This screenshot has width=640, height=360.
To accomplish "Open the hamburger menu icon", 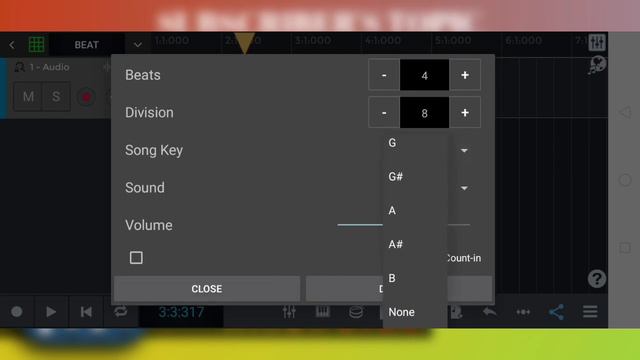I will [590, 312].
